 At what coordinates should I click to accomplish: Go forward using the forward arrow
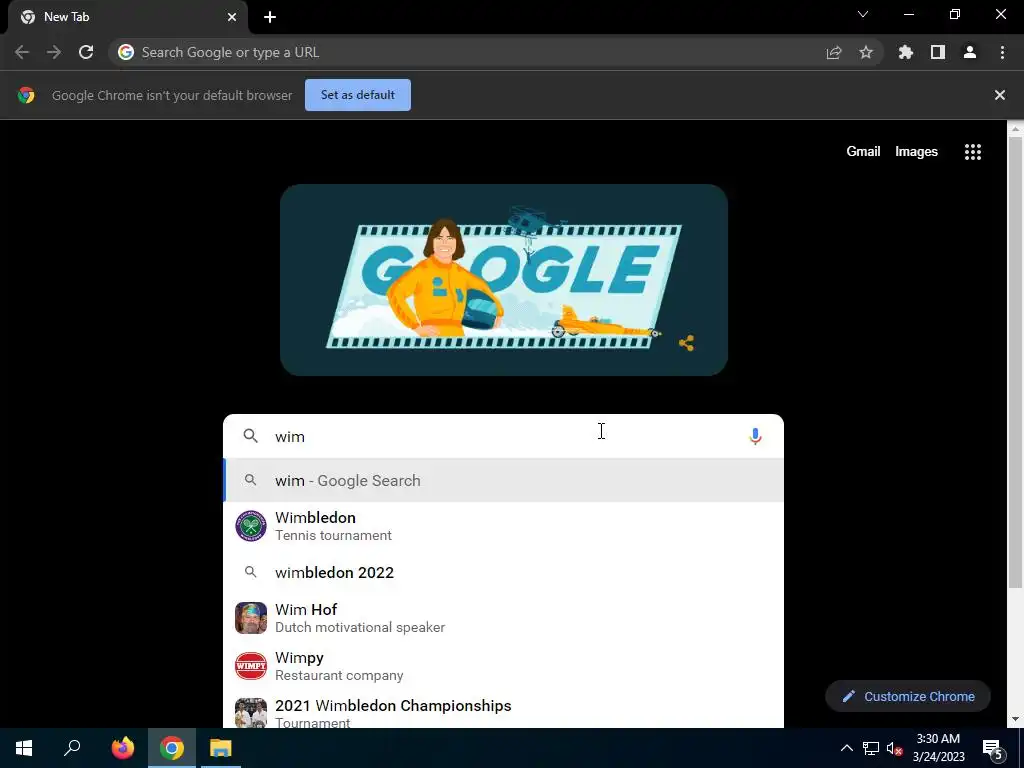click(x=54, y=52)
